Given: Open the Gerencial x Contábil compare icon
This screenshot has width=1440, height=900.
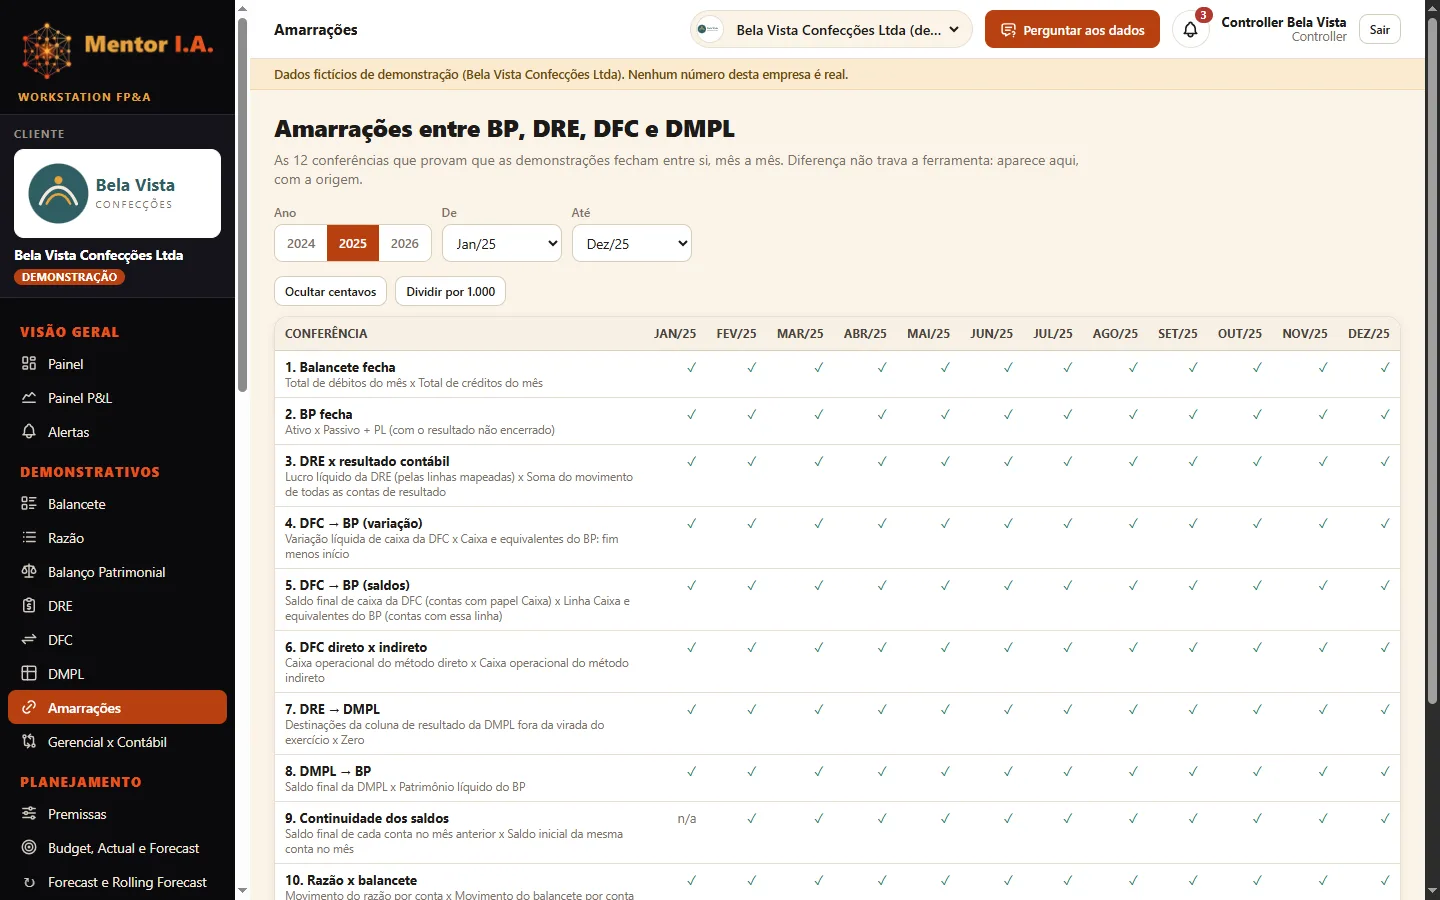Looking at the screenshot, I should (29, 742).
